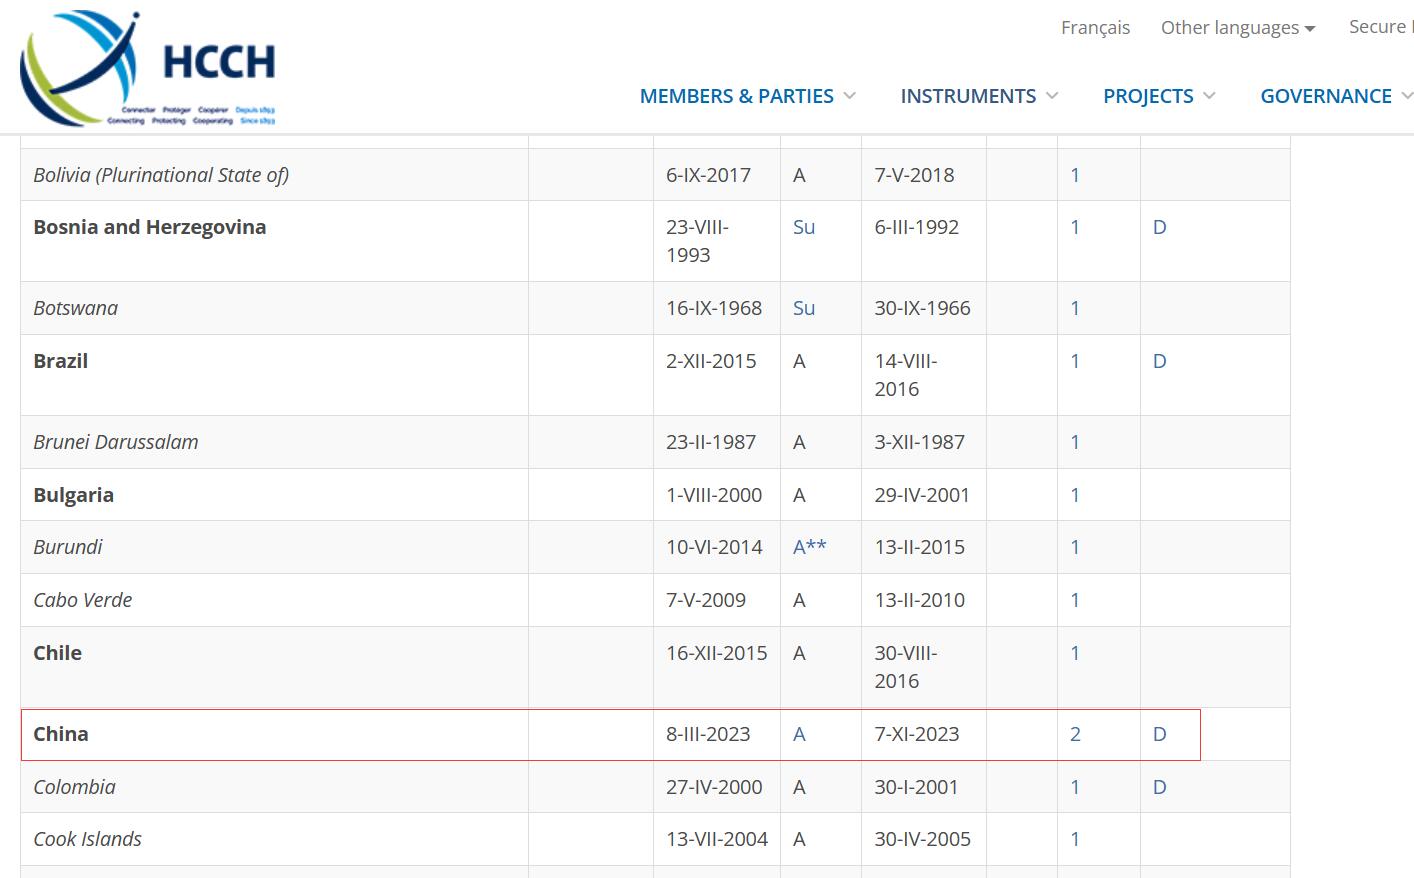Open the D declarations link for China
This screenshot has width=1414, height=878.
click(1159, 734)
